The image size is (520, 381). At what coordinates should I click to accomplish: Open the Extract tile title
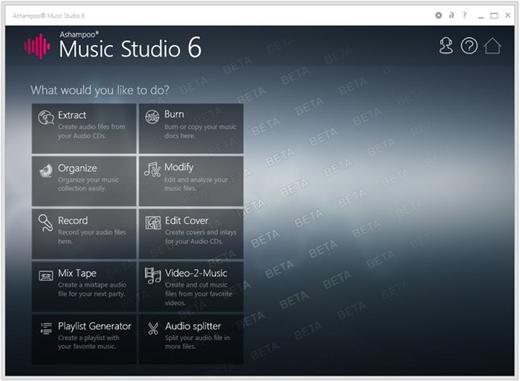tap(72, 115)
